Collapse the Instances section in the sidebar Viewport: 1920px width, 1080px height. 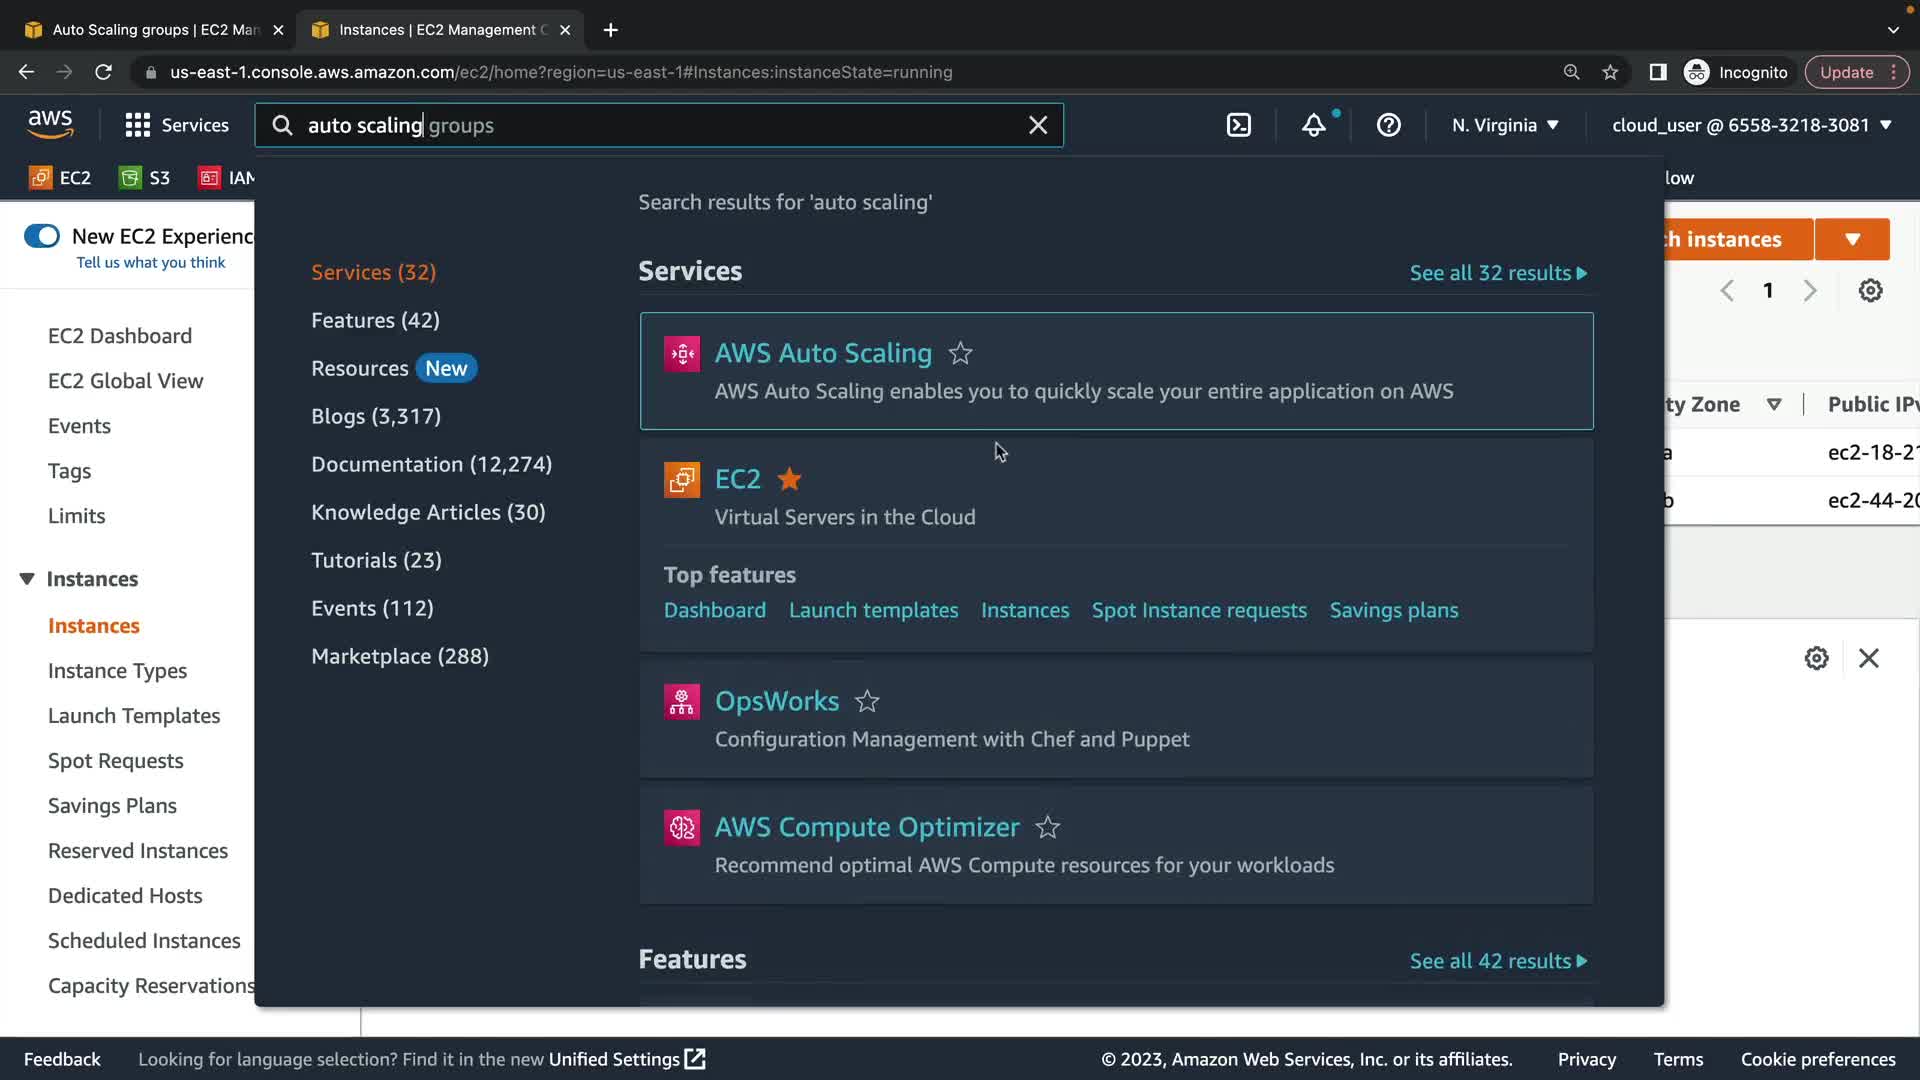27,579
